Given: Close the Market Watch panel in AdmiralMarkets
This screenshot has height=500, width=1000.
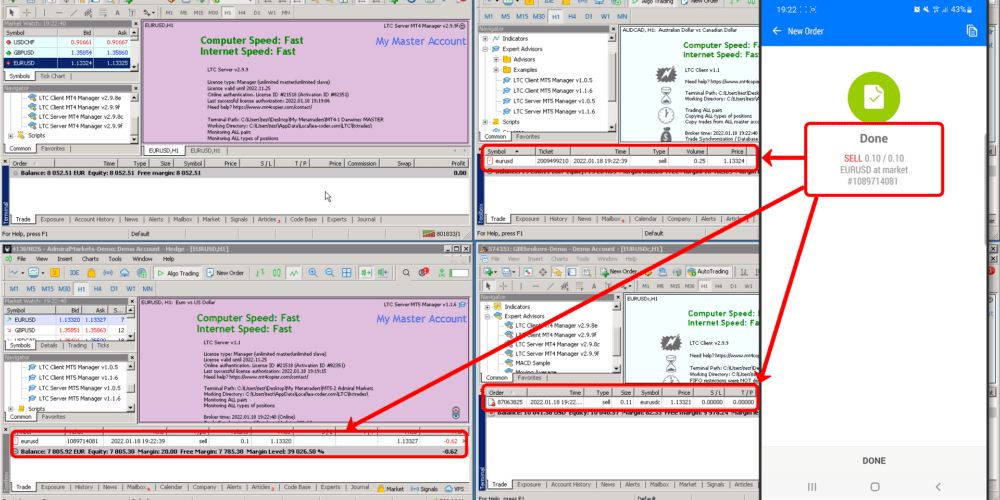Looking at the screenshot, I should pos(133,302).
